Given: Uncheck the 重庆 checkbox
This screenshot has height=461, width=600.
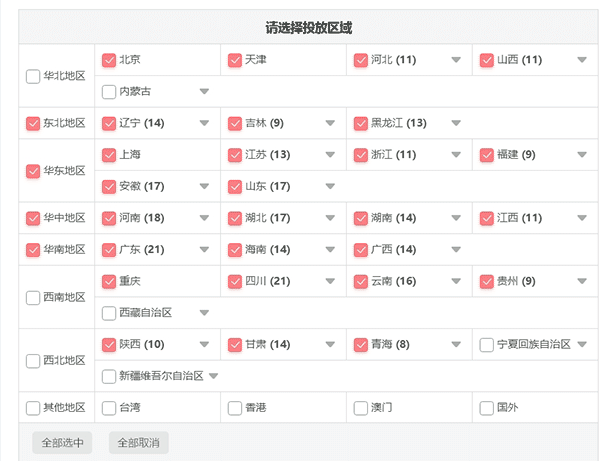Looking at the screenshot, I should pyautogui.click(x=109, y=282).
